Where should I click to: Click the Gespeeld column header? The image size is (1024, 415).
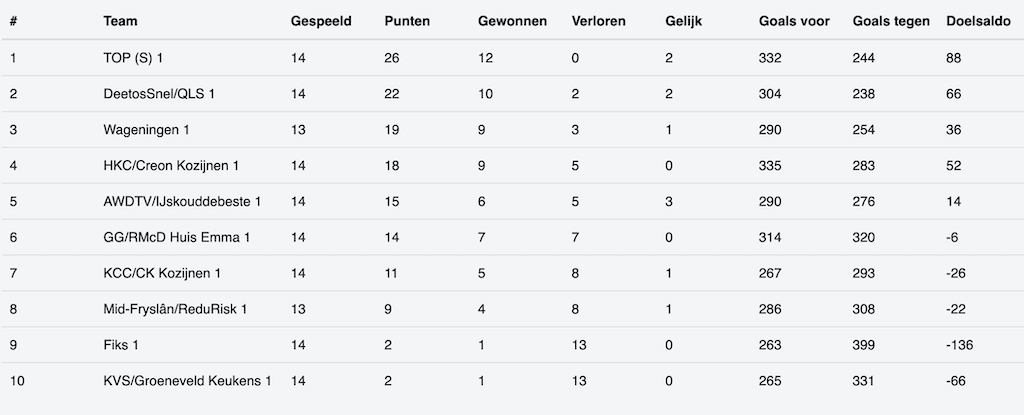click(320, 21)
